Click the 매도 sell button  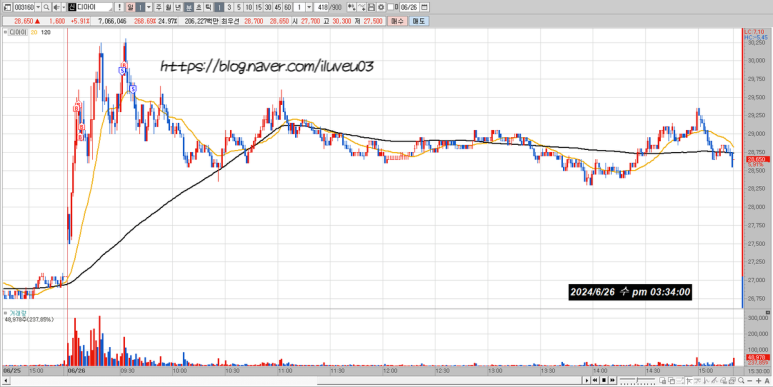coord(419,21)
